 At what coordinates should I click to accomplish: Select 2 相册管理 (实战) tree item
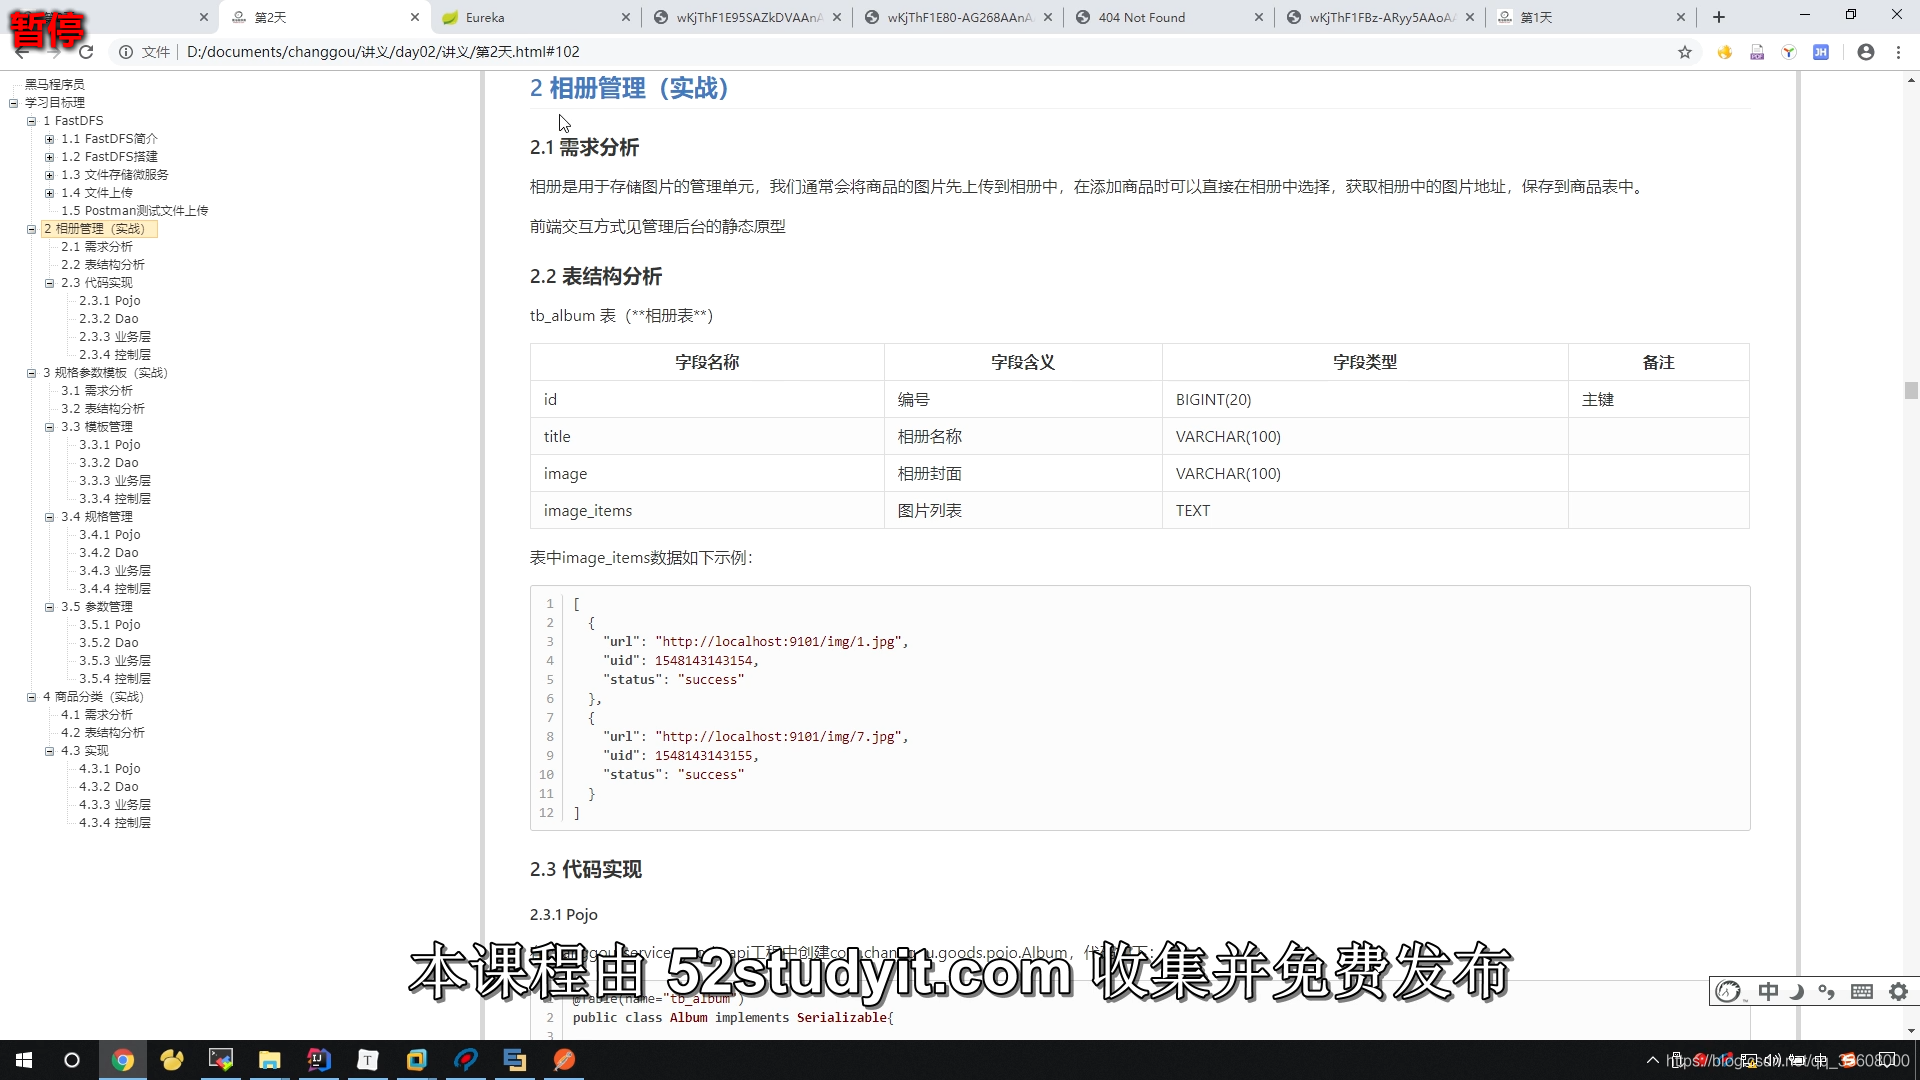coord(99,229)
